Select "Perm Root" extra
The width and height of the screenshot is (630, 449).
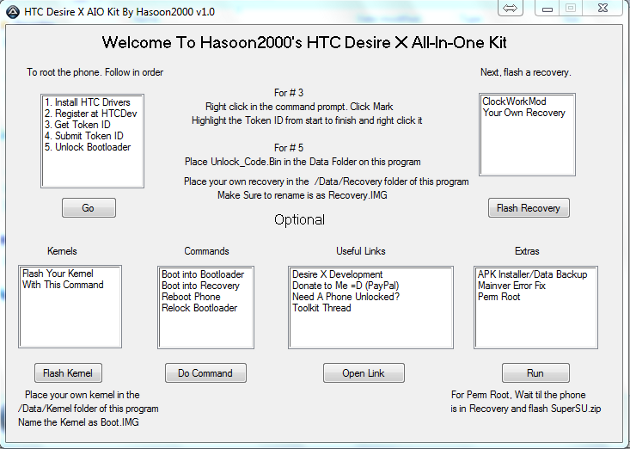pyautogui.click(x=499, y=297)
